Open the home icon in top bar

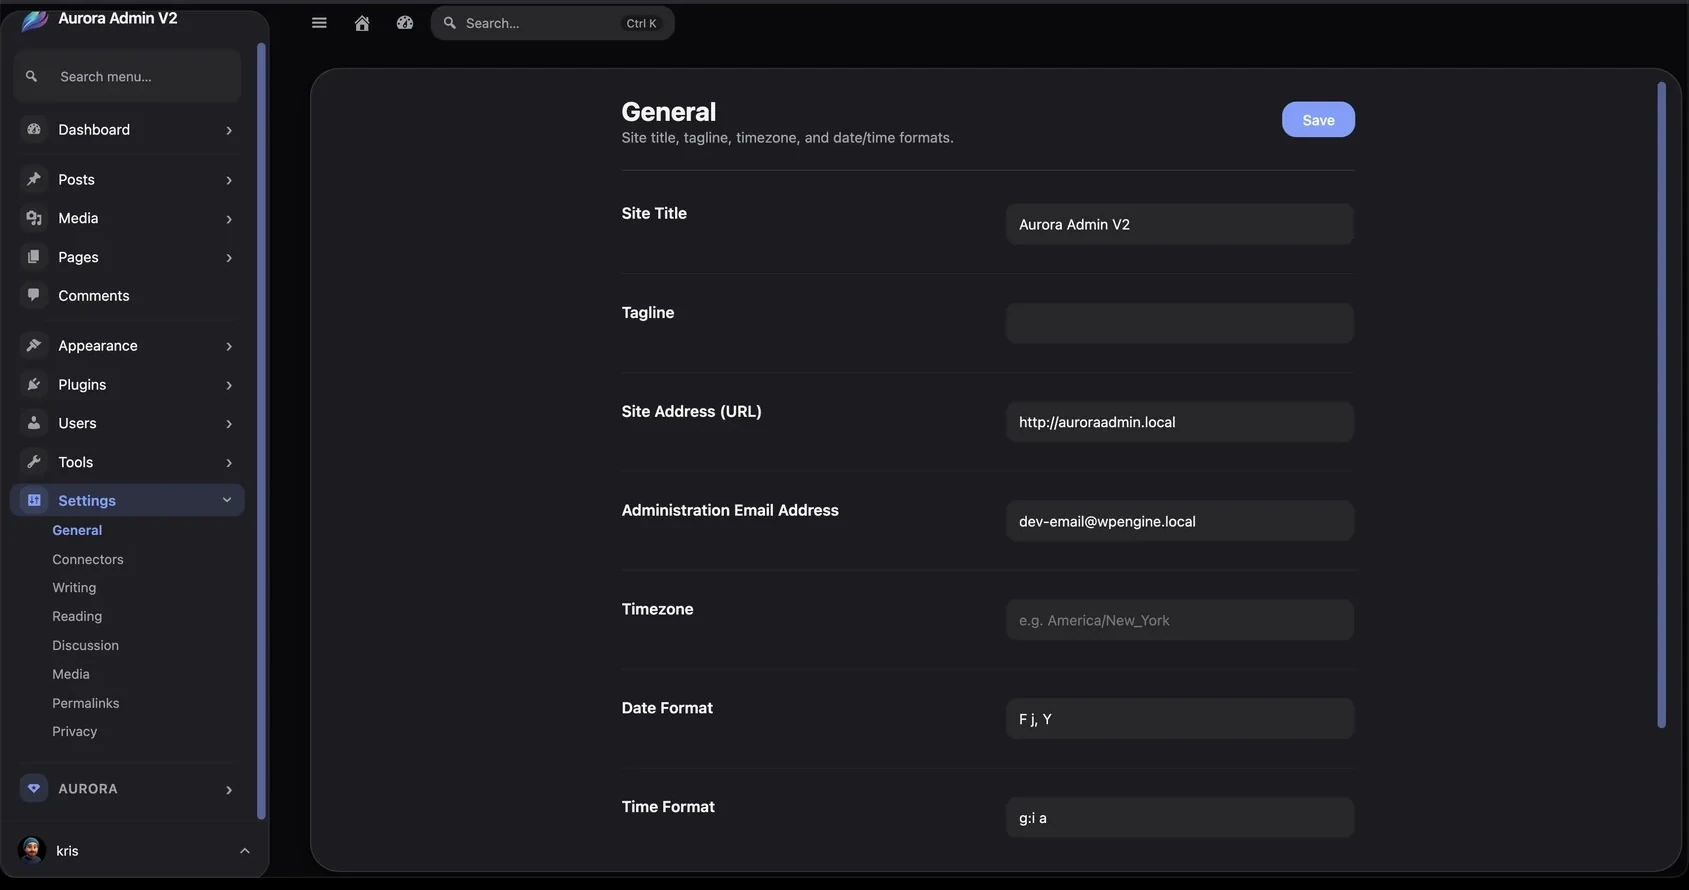[x=362, y=23]
